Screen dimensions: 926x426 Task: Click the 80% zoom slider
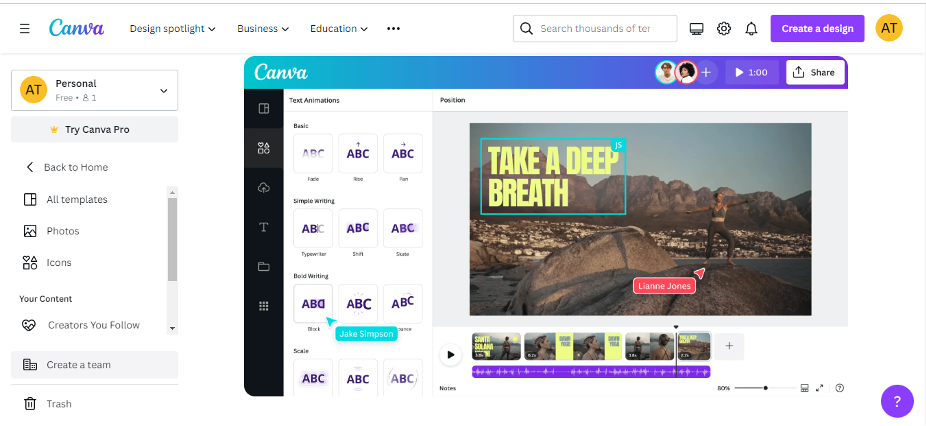click(x=765, y=388)
